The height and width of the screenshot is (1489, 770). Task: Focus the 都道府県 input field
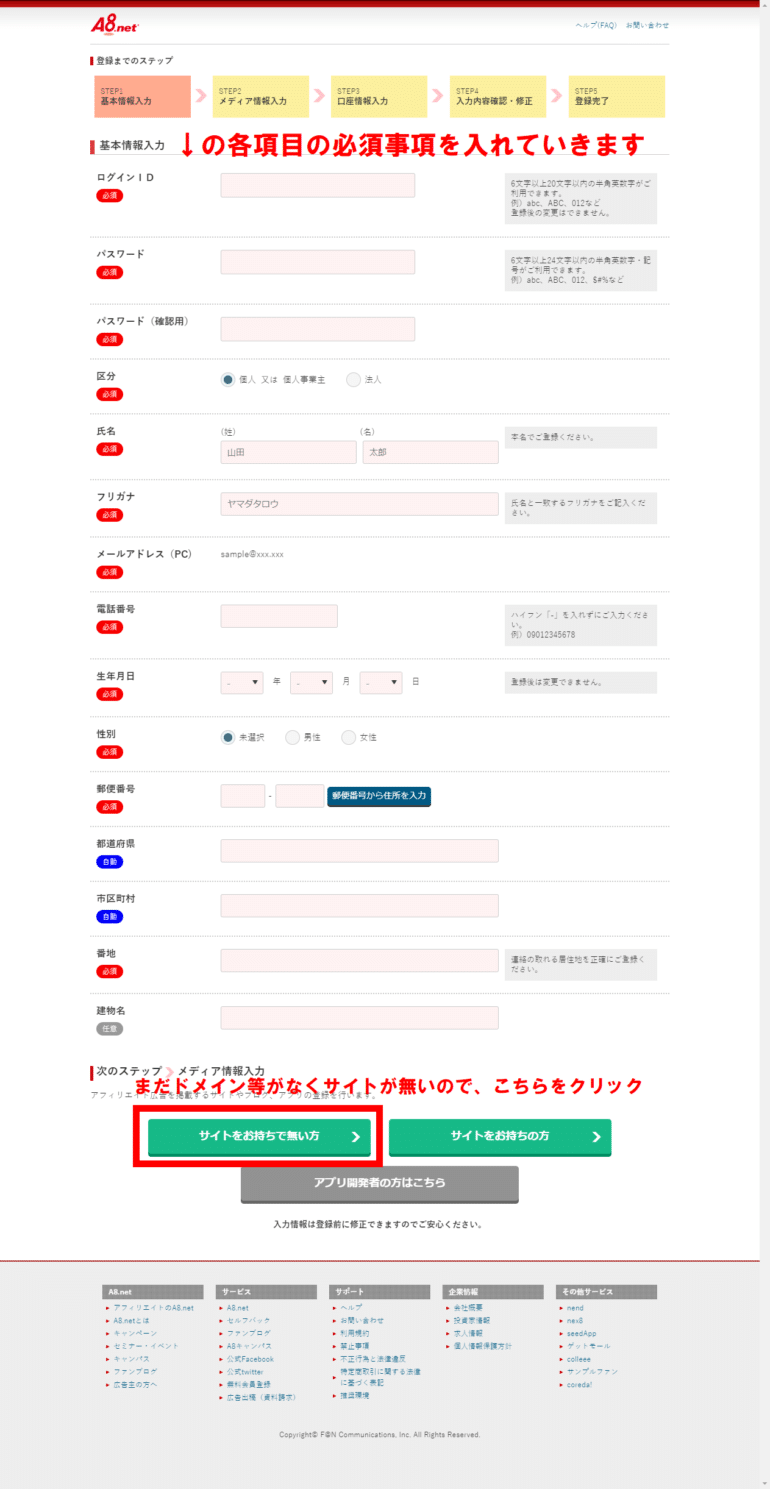pos(359,851)
